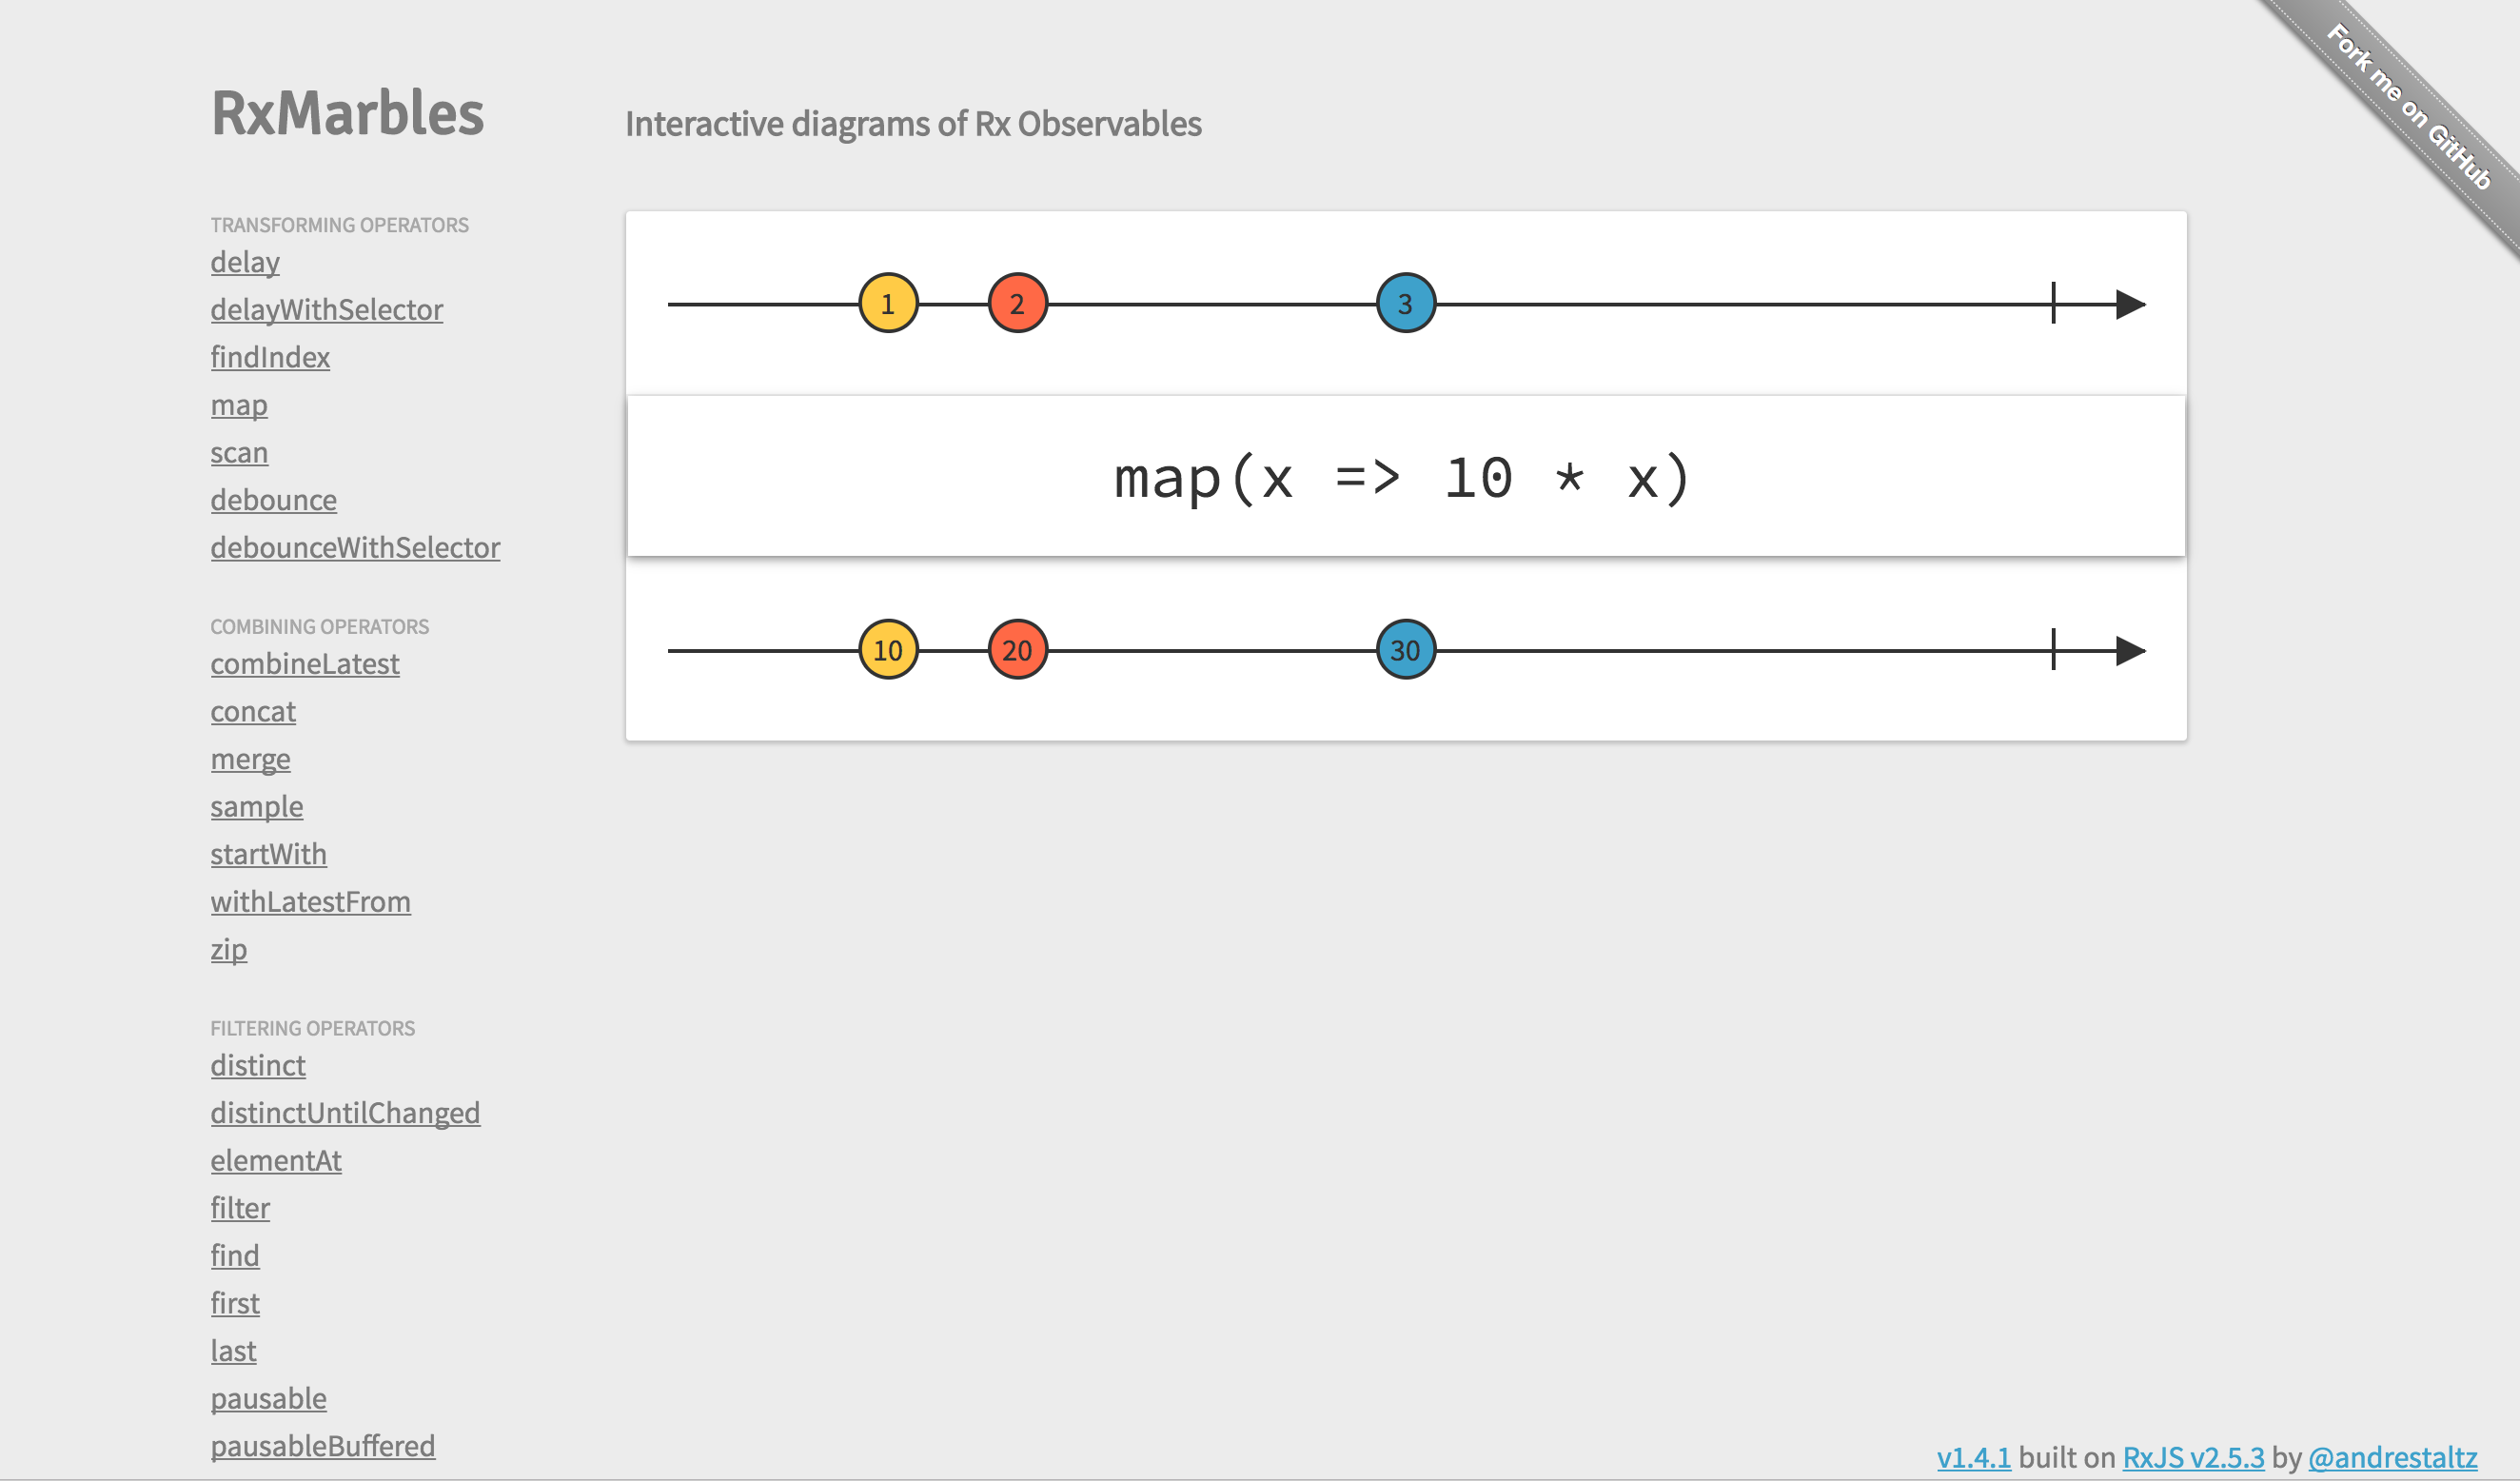Open the @andrestaltz author link
This screenshot has height=1481, width=2520.
click(2392, 1457)
